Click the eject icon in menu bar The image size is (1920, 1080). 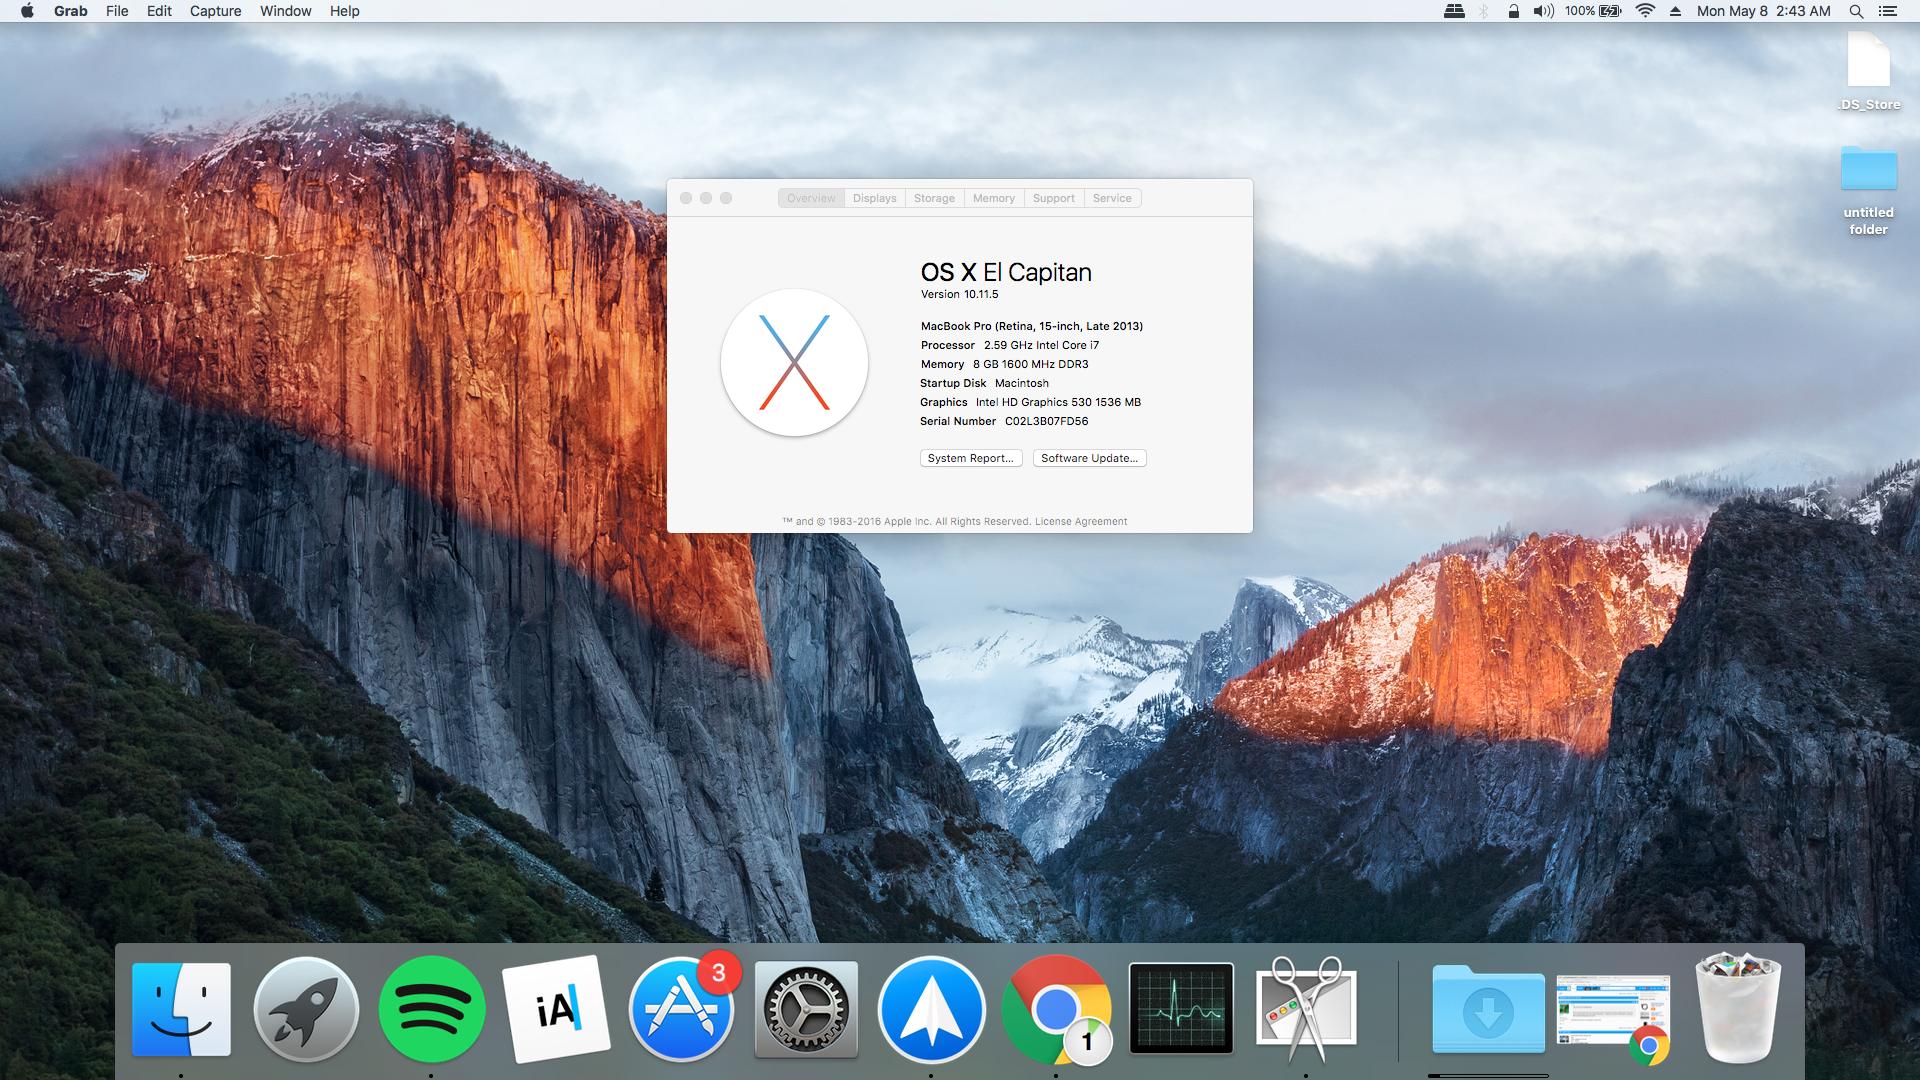(x=1674, y=11)
